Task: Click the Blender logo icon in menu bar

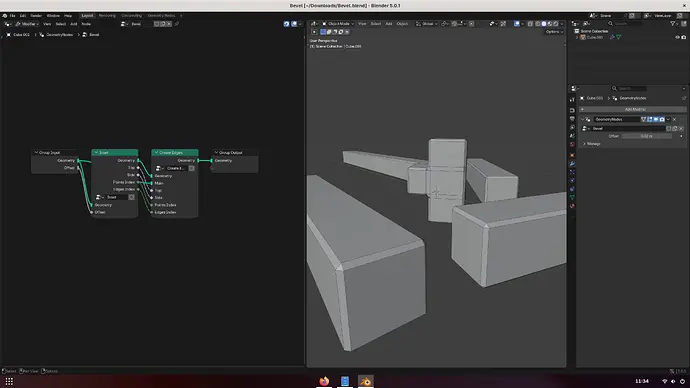Action: (x=4, y=15)
